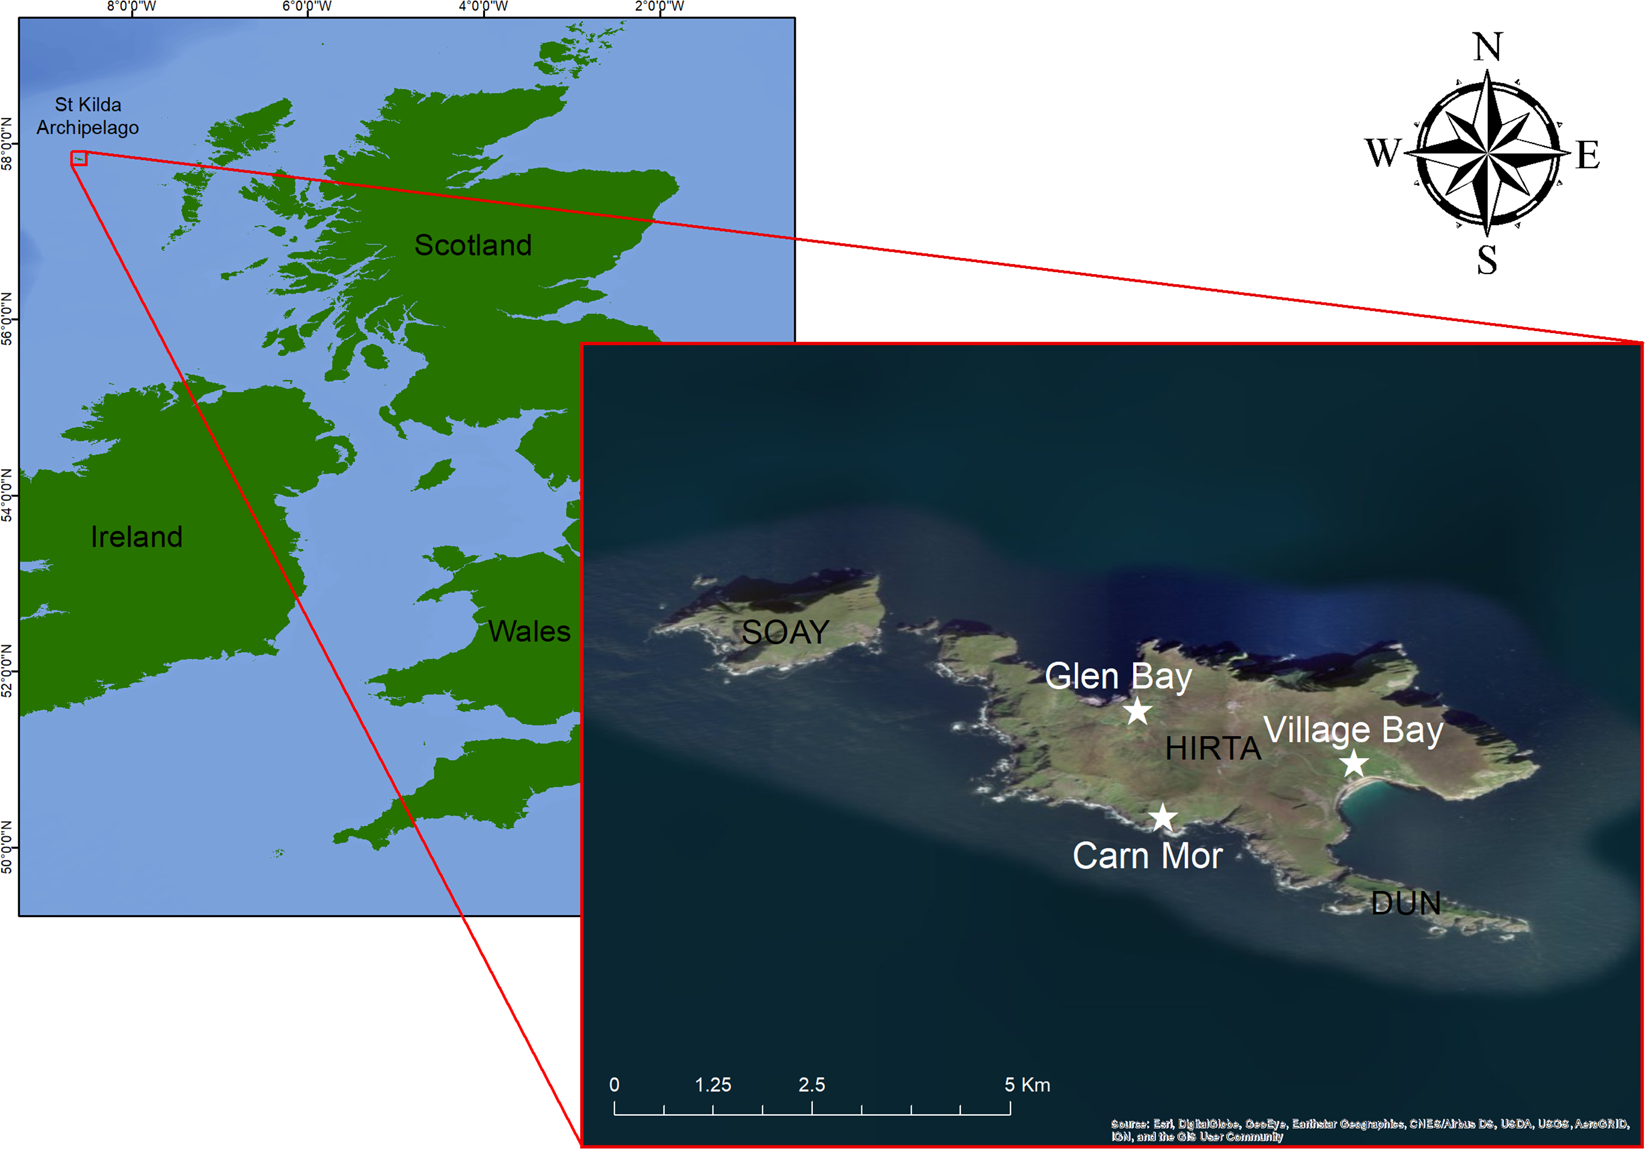The height and width of the screenshot is (1149, 1645).
Task: Click the Carn Mor star marker
Action: tap(1162, 817)
